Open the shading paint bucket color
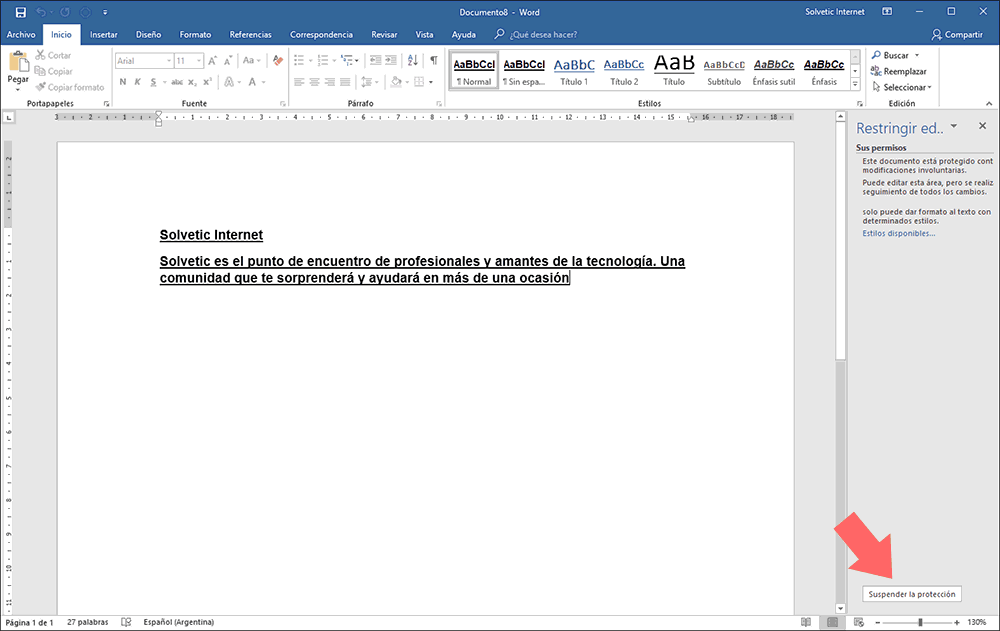This screenshot has width=1000, height=631. tap(396, 82)
